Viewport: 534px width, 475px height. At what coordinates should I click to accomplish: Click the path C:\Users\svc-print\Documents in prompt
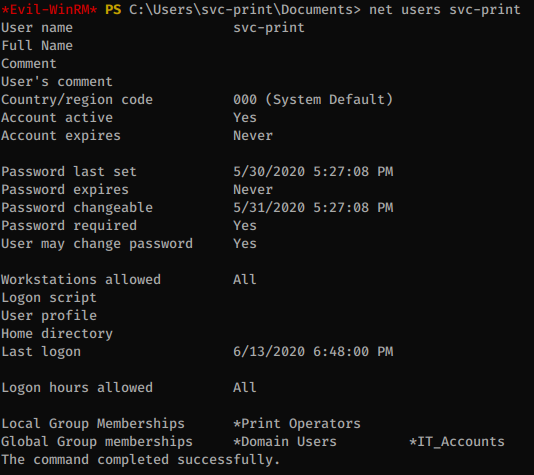tap(245, 10)
